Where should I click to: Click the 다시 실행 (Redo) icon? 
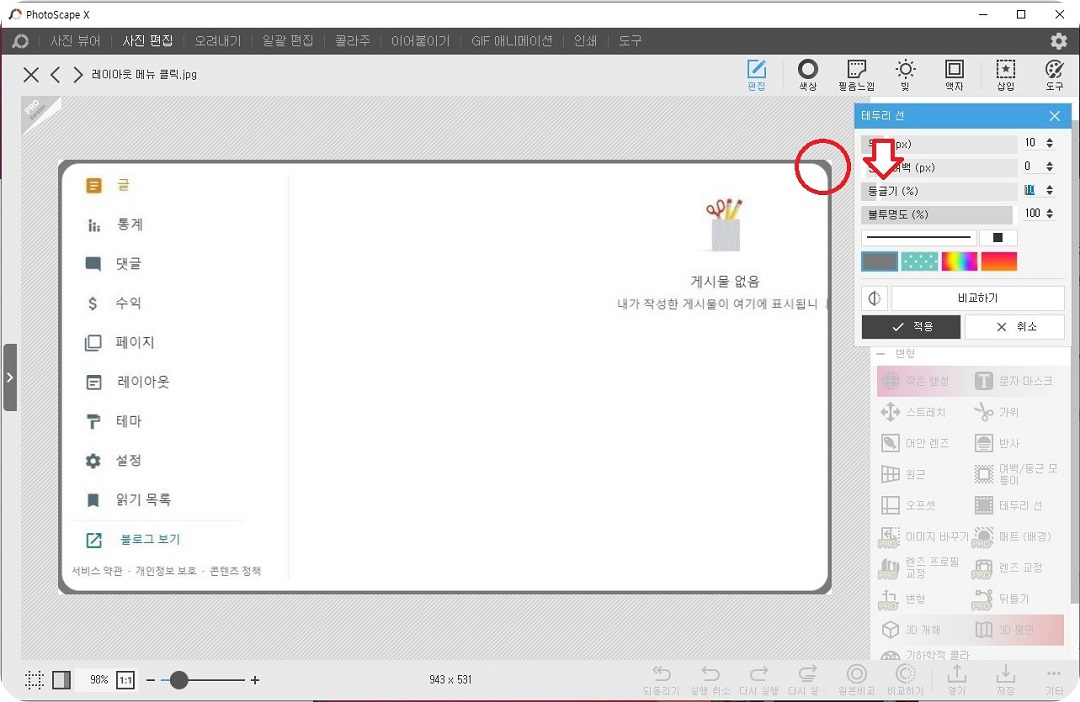[758, 680]
